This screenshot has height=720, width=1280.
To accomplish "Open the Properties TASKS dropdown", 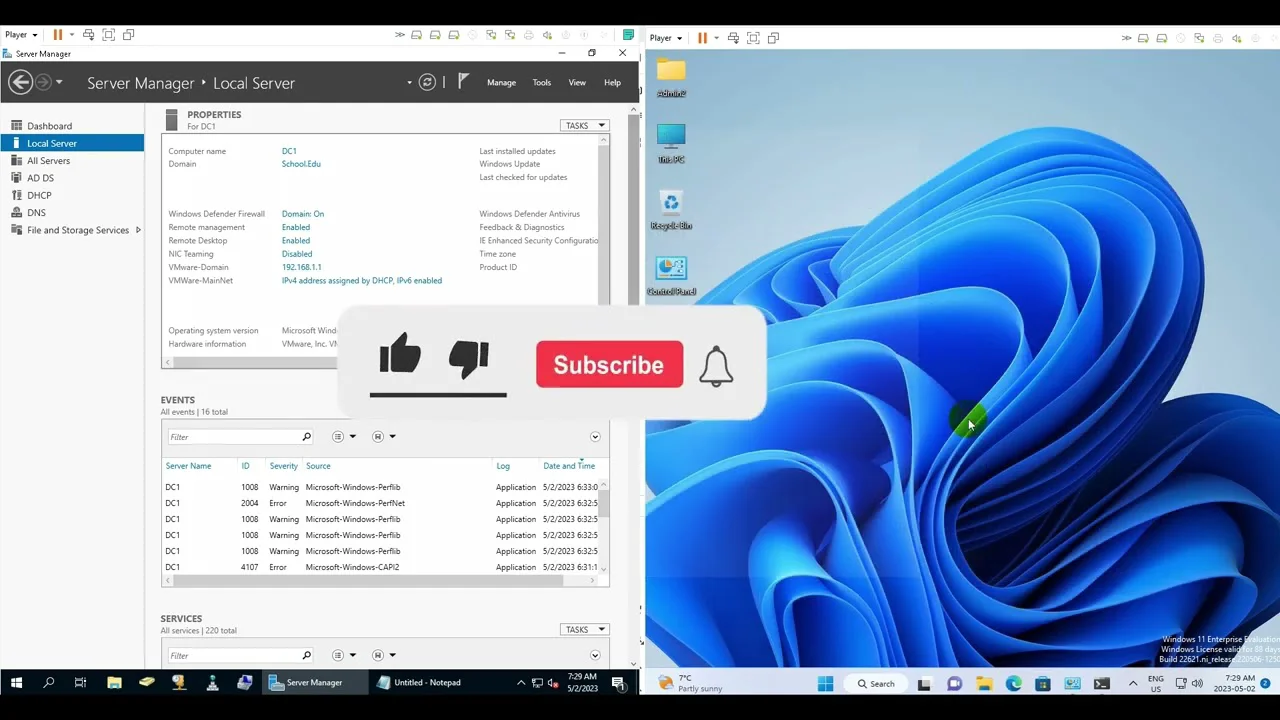I will pyautogui.click(x=584, y=126).
